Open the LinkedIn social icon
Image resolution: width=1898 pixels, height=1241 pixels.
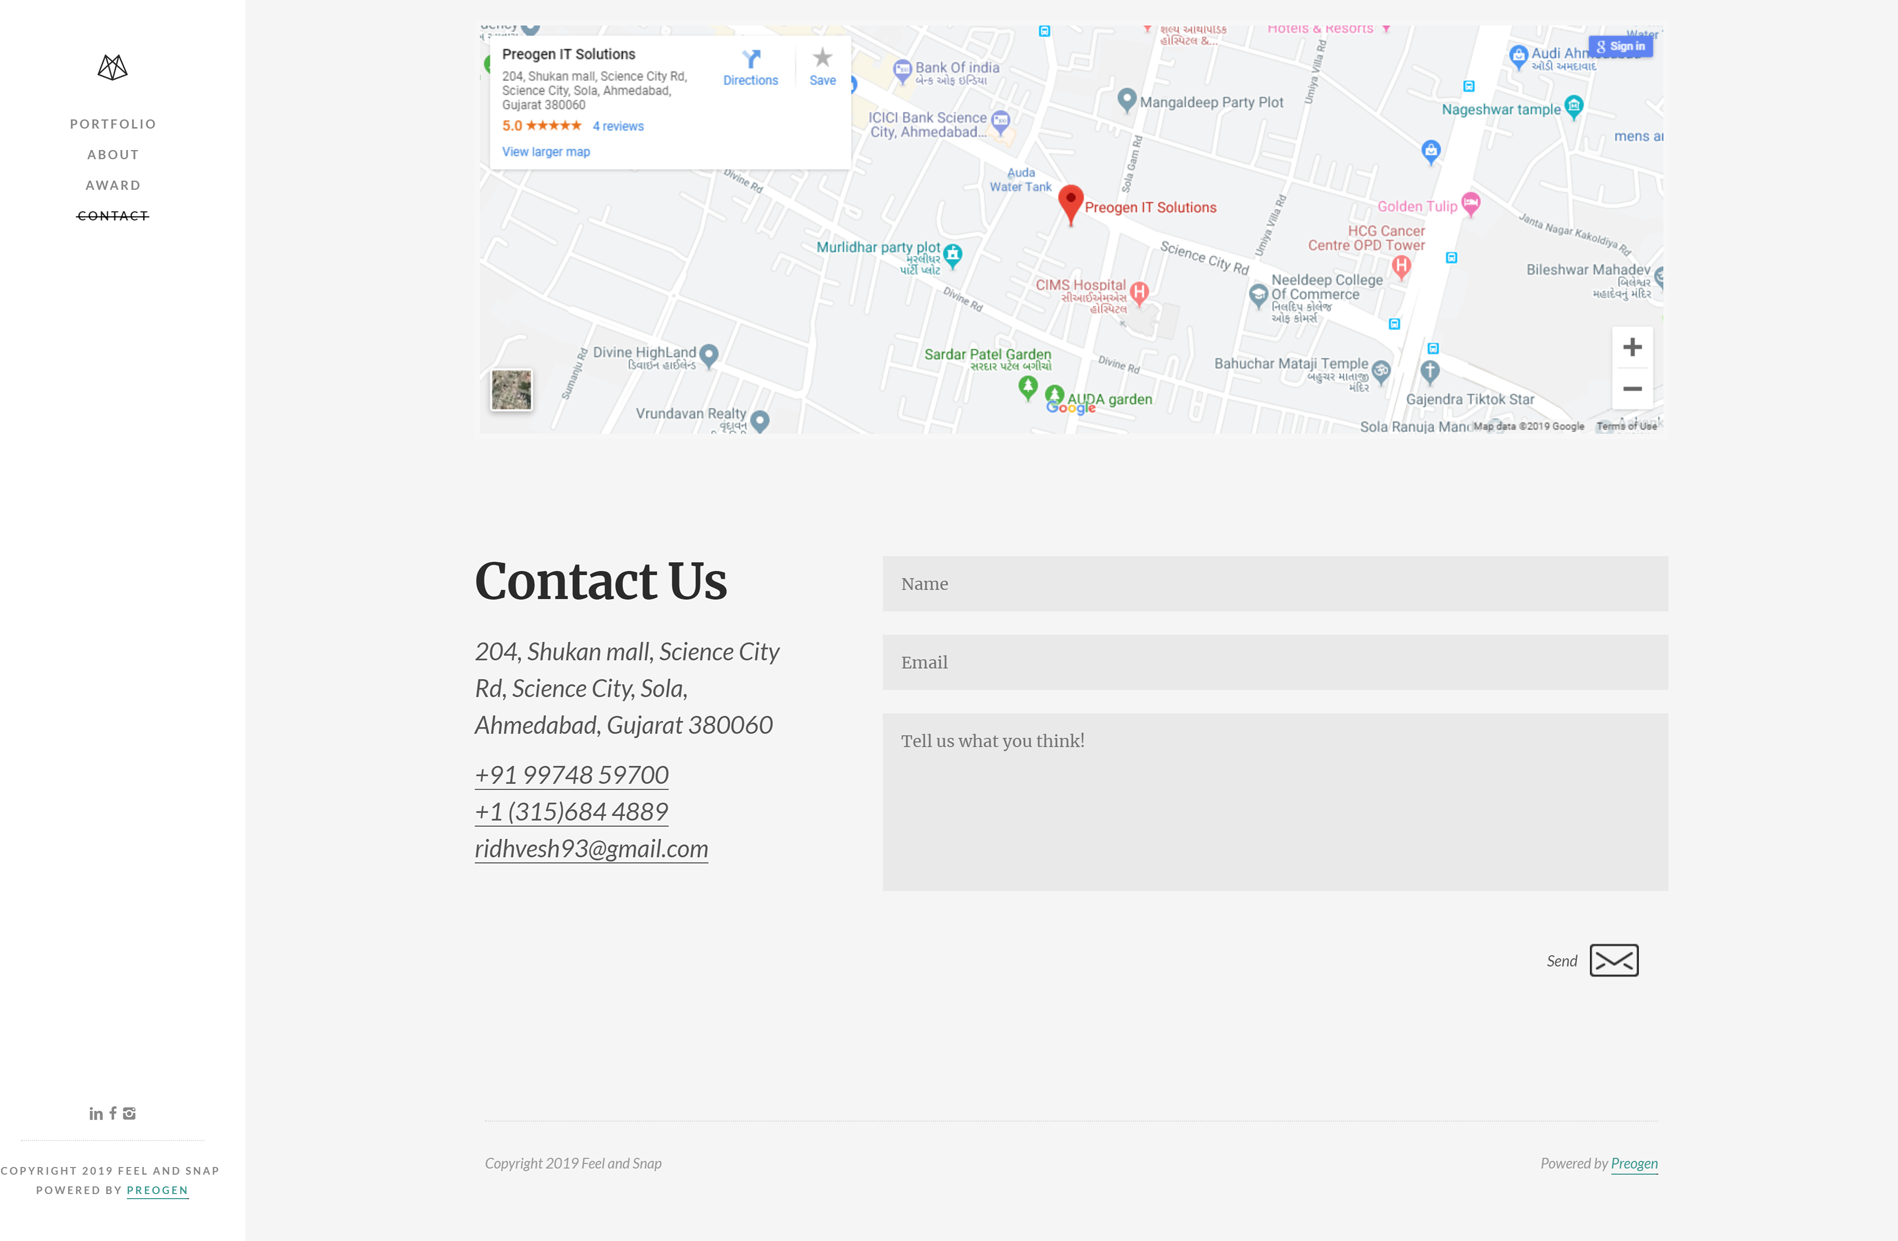point(96,1113)
